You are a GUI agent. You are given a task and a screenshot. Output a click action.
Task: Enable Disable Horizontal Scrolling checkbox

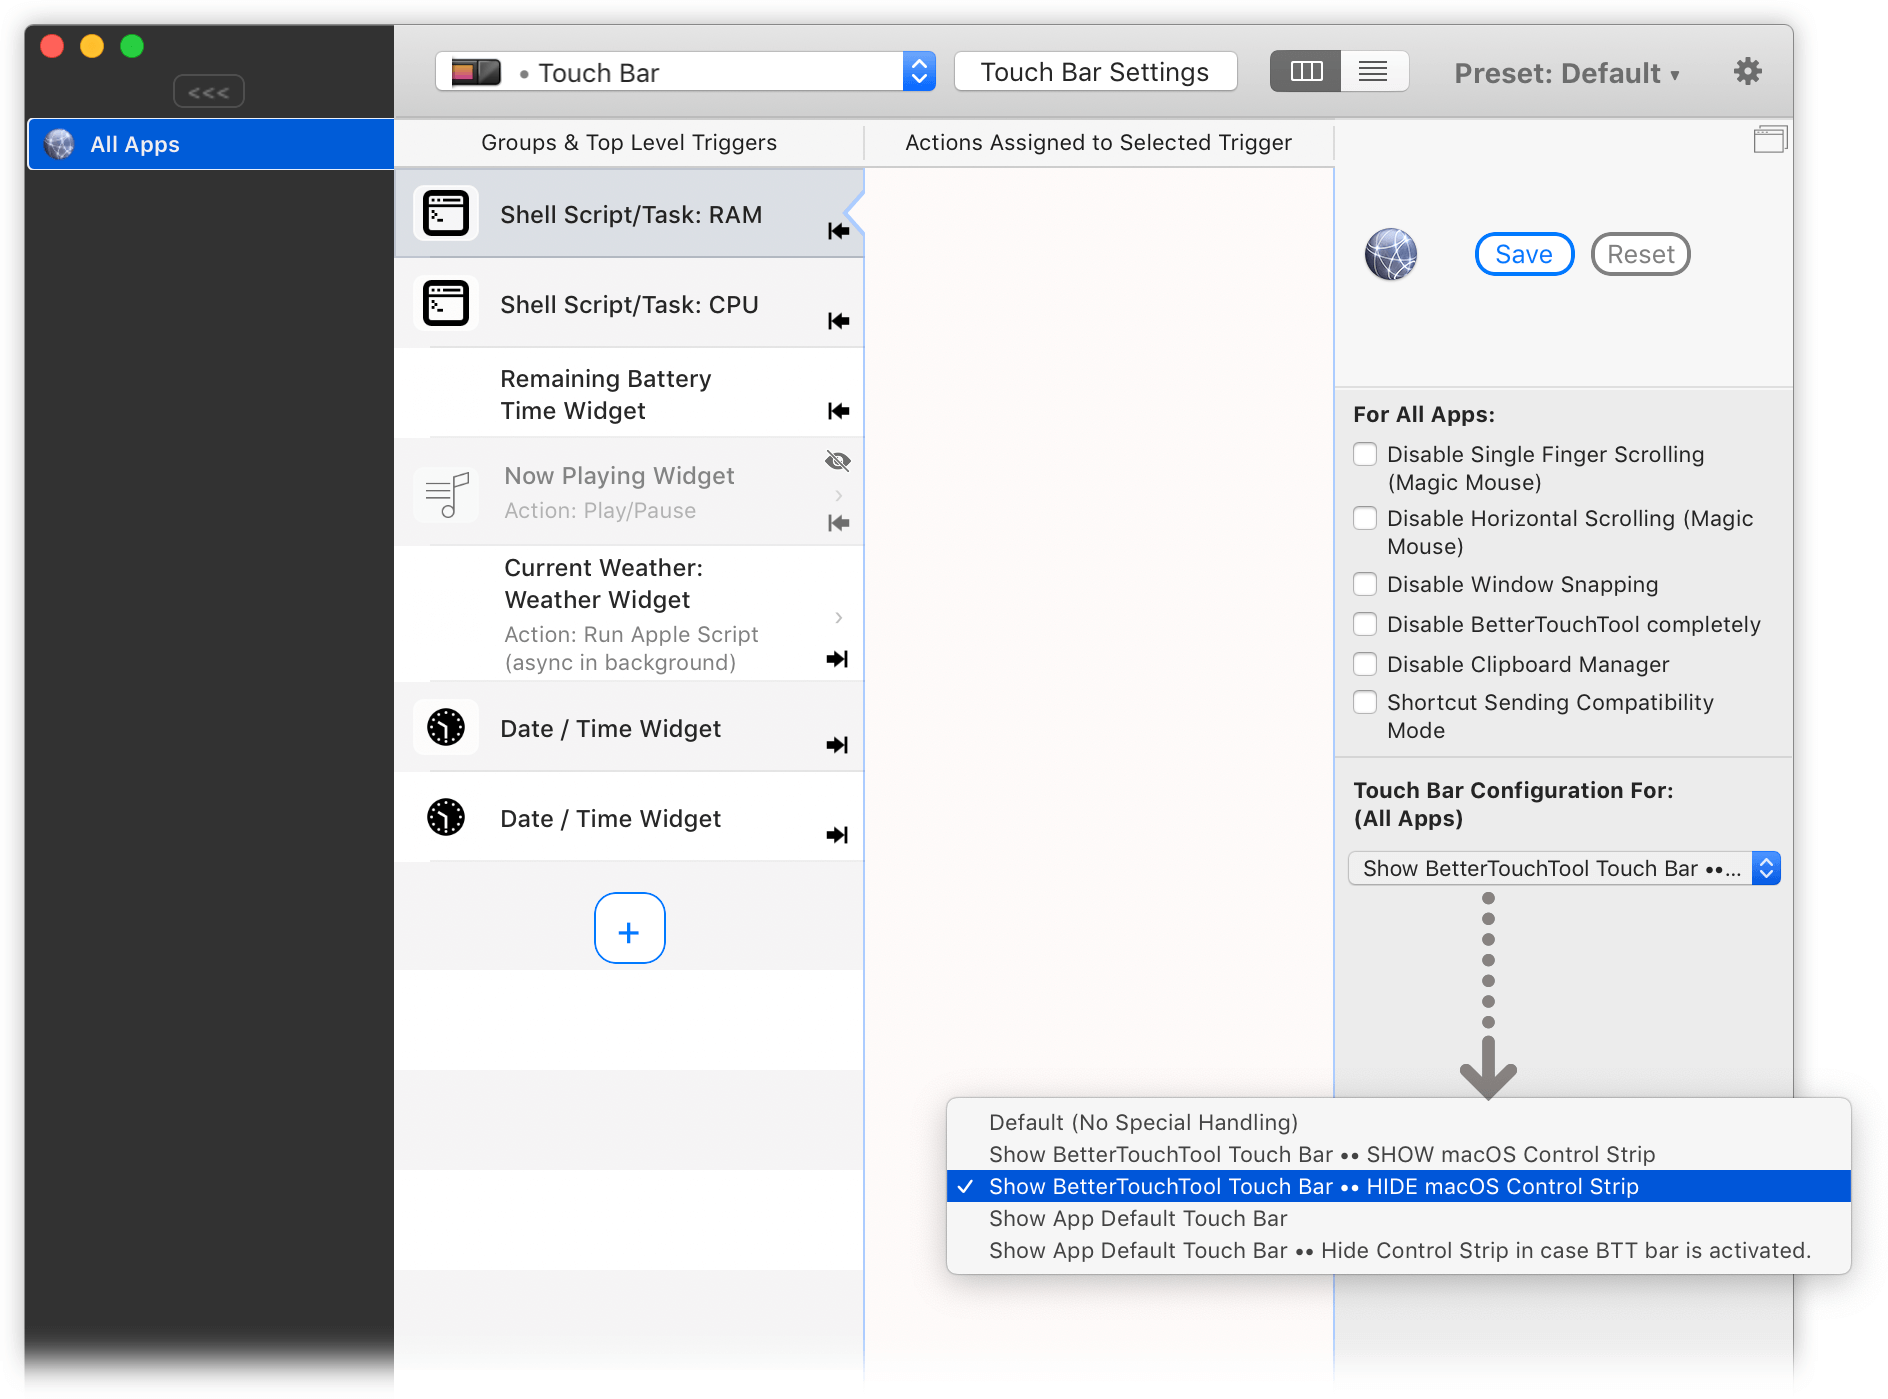click(x=1365, y=518)
